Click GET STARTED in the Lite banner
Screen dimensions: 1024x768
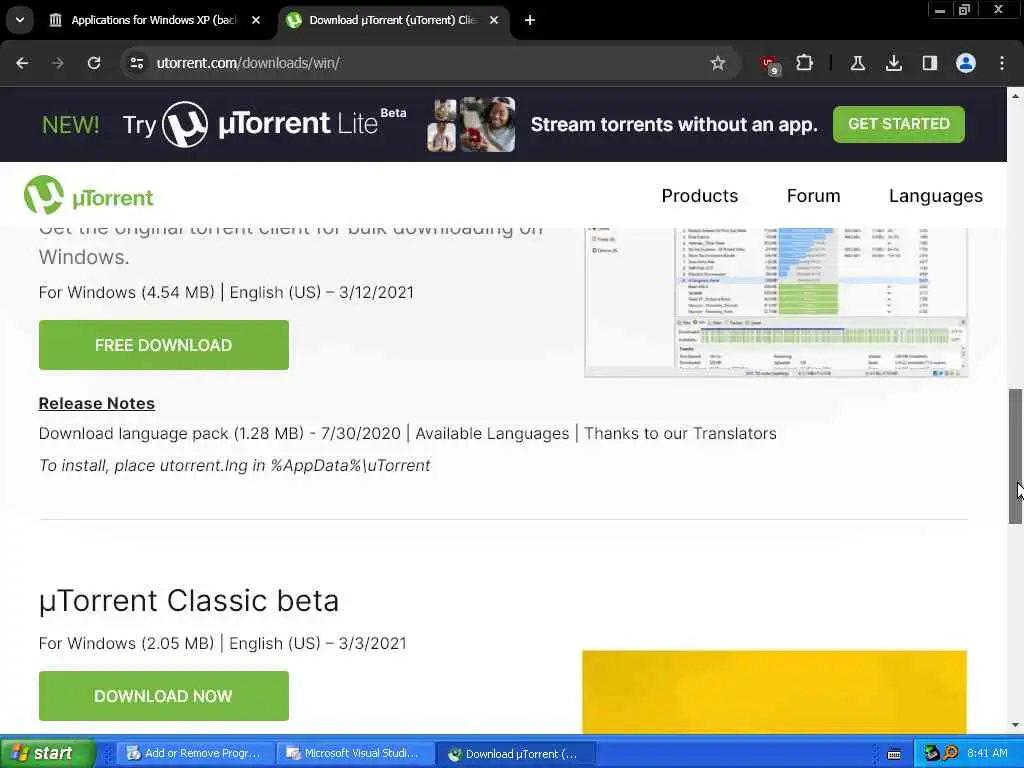(899, 124)
